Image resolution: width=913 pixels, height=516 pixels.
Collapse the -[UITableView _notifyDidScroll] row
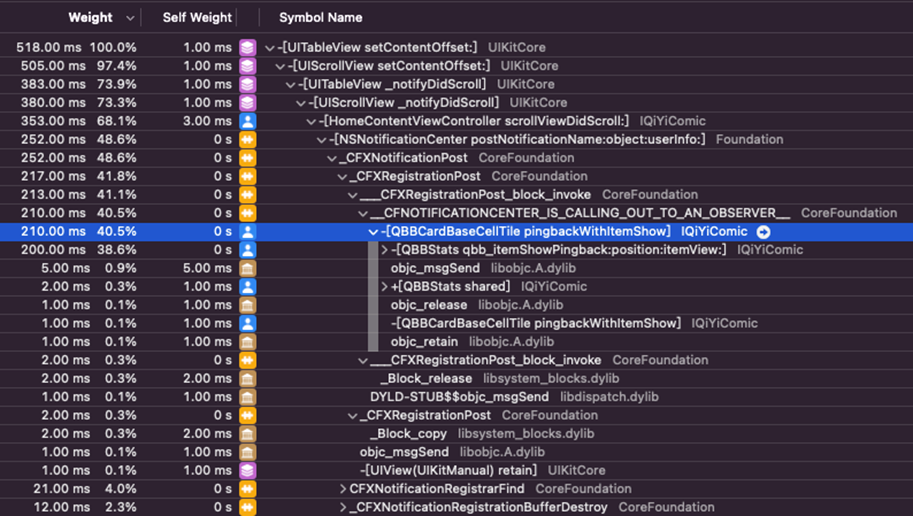(290, 84)
